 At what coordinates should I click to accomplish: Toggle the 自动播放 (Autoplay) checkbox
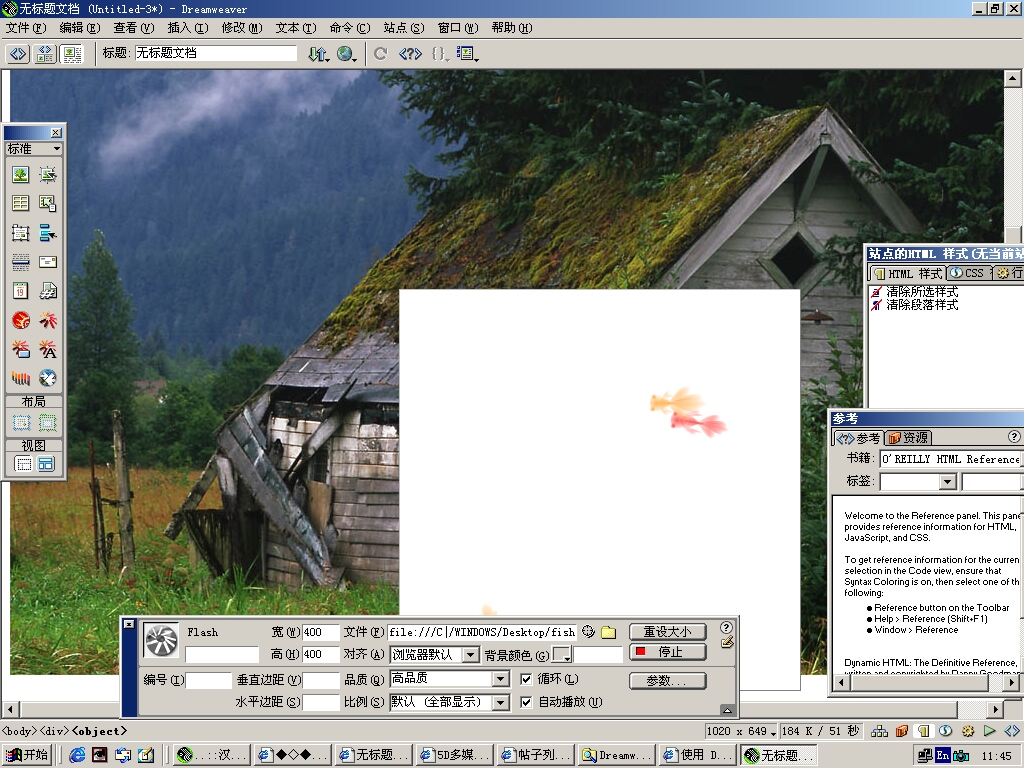[526, 702]
